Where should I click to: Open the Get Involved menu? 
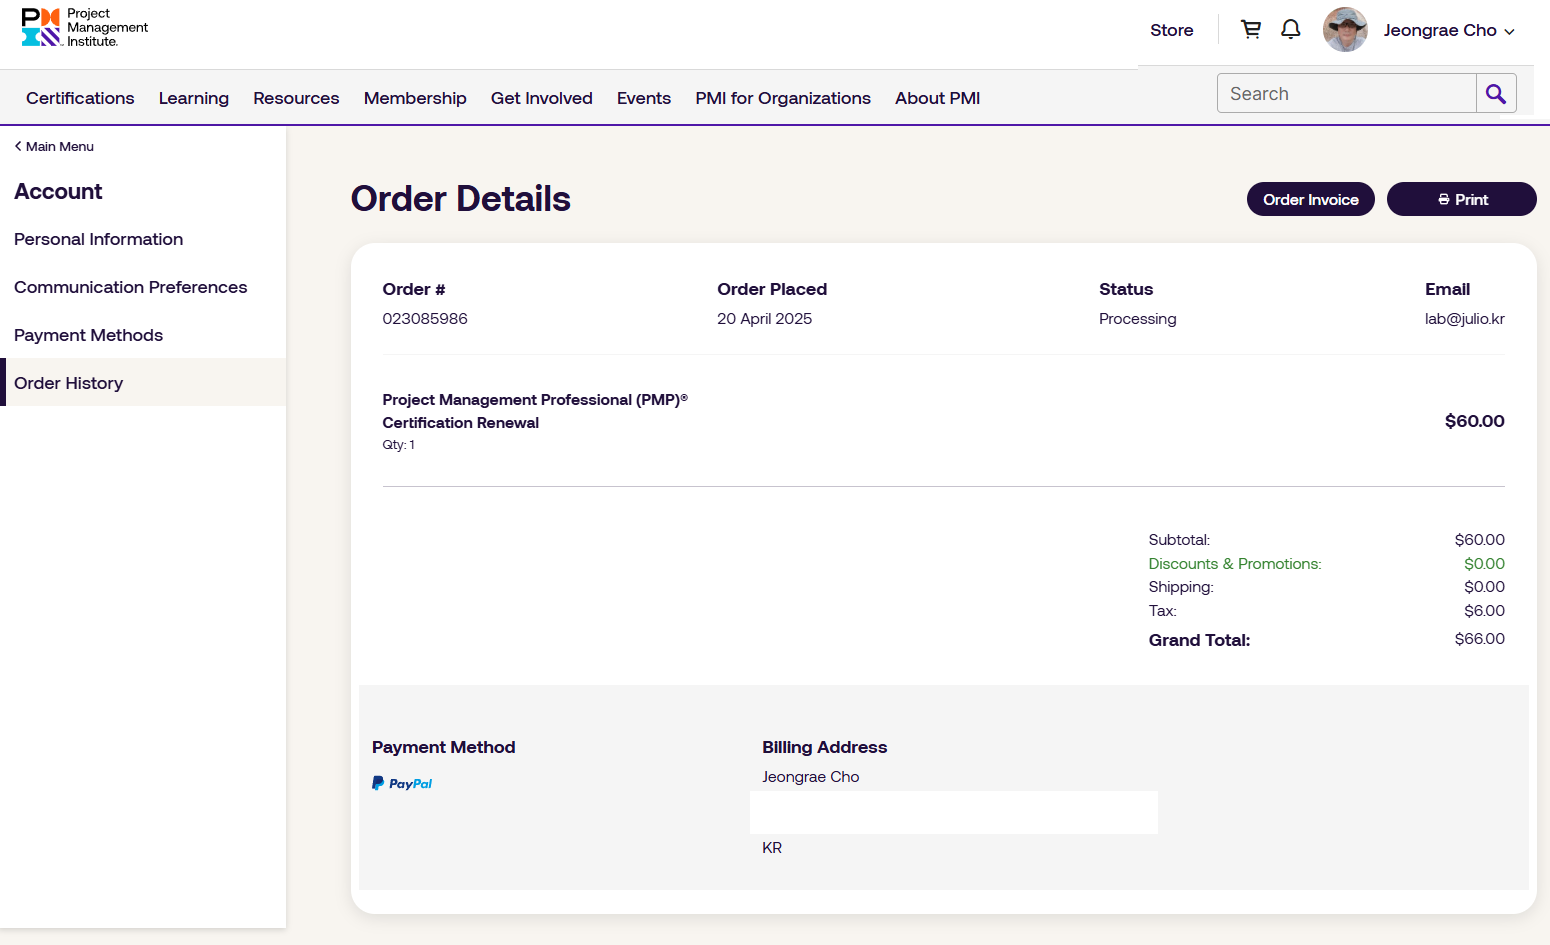[542, 98]
